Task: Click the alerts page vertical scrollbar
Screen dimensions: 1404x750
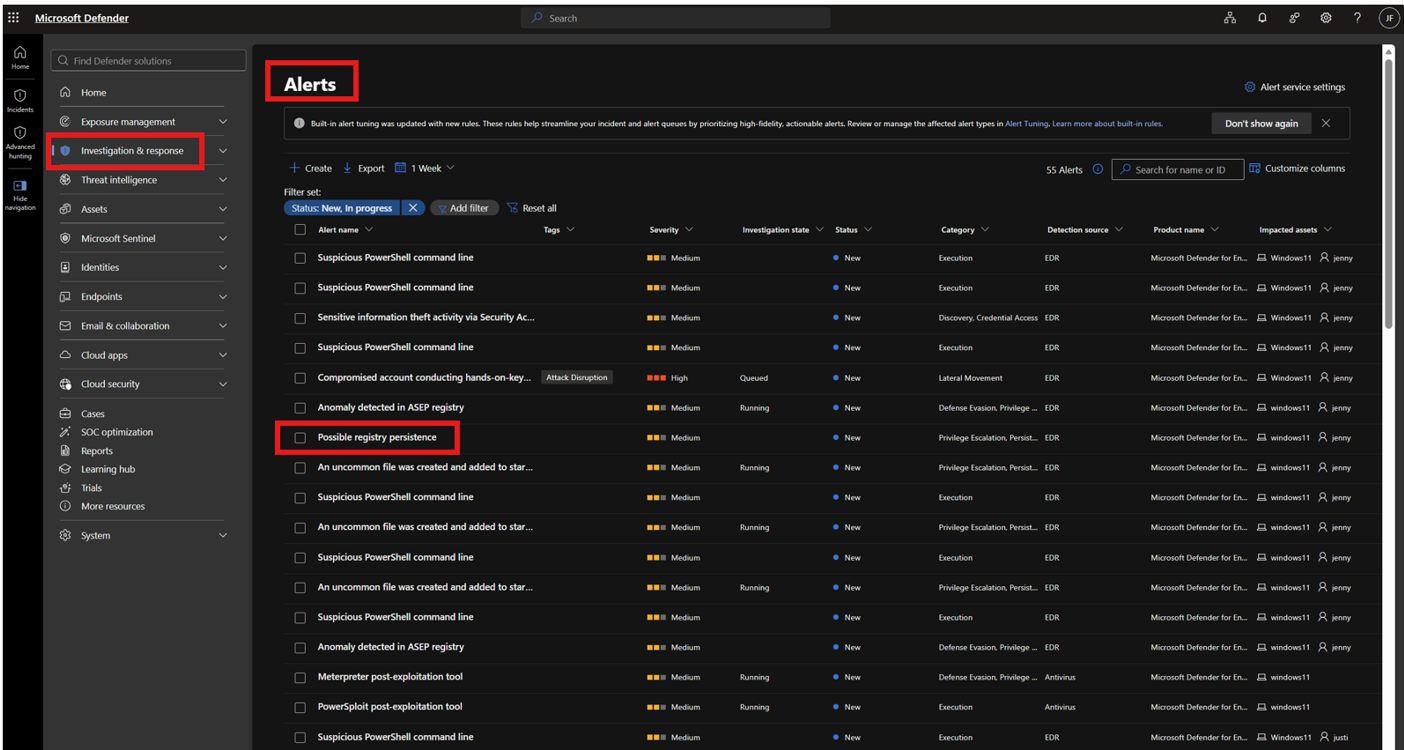Action: tap(1388, 193)
